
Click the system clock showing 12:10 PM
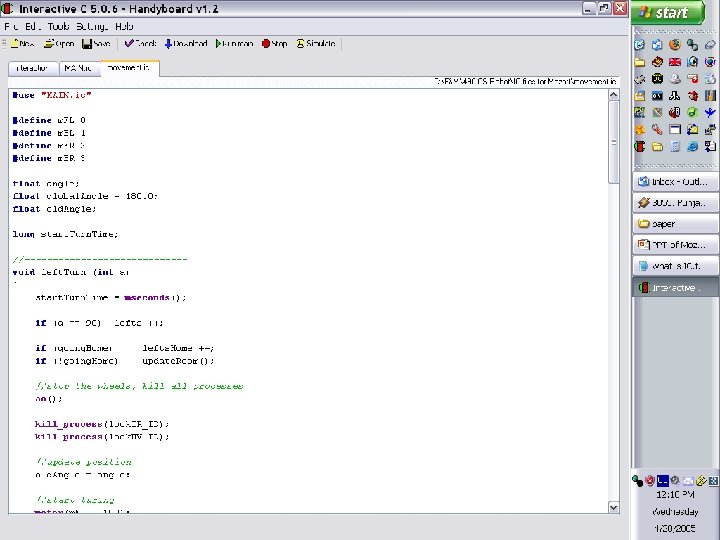[675, 495]
